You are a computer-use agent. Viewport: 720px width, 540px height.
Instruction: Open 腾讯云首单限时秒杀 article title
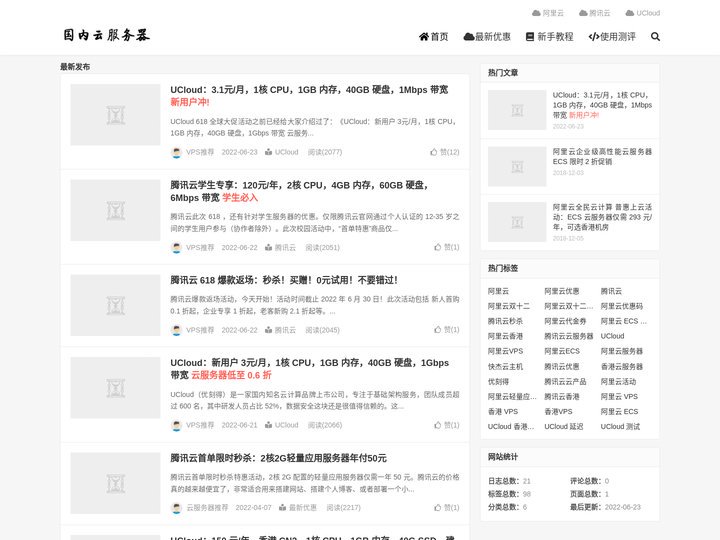click(x=278, y=458)
